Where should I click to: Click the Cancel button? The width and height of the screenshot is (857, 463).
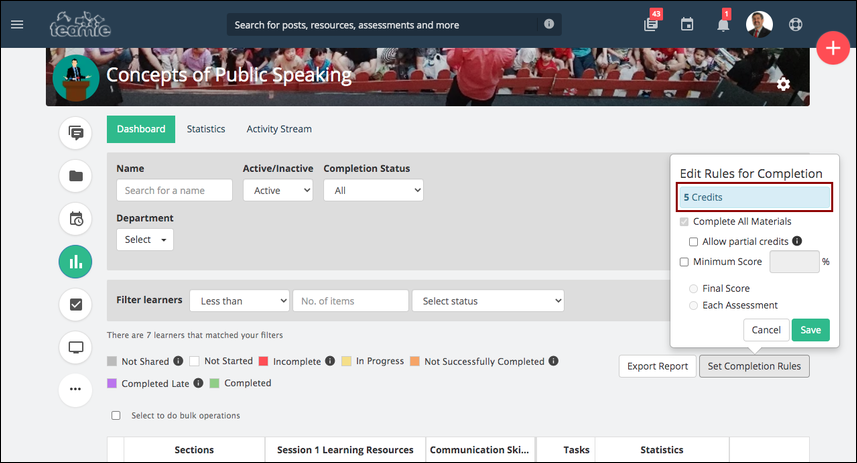pyautogui.click(x=766, y=330)
